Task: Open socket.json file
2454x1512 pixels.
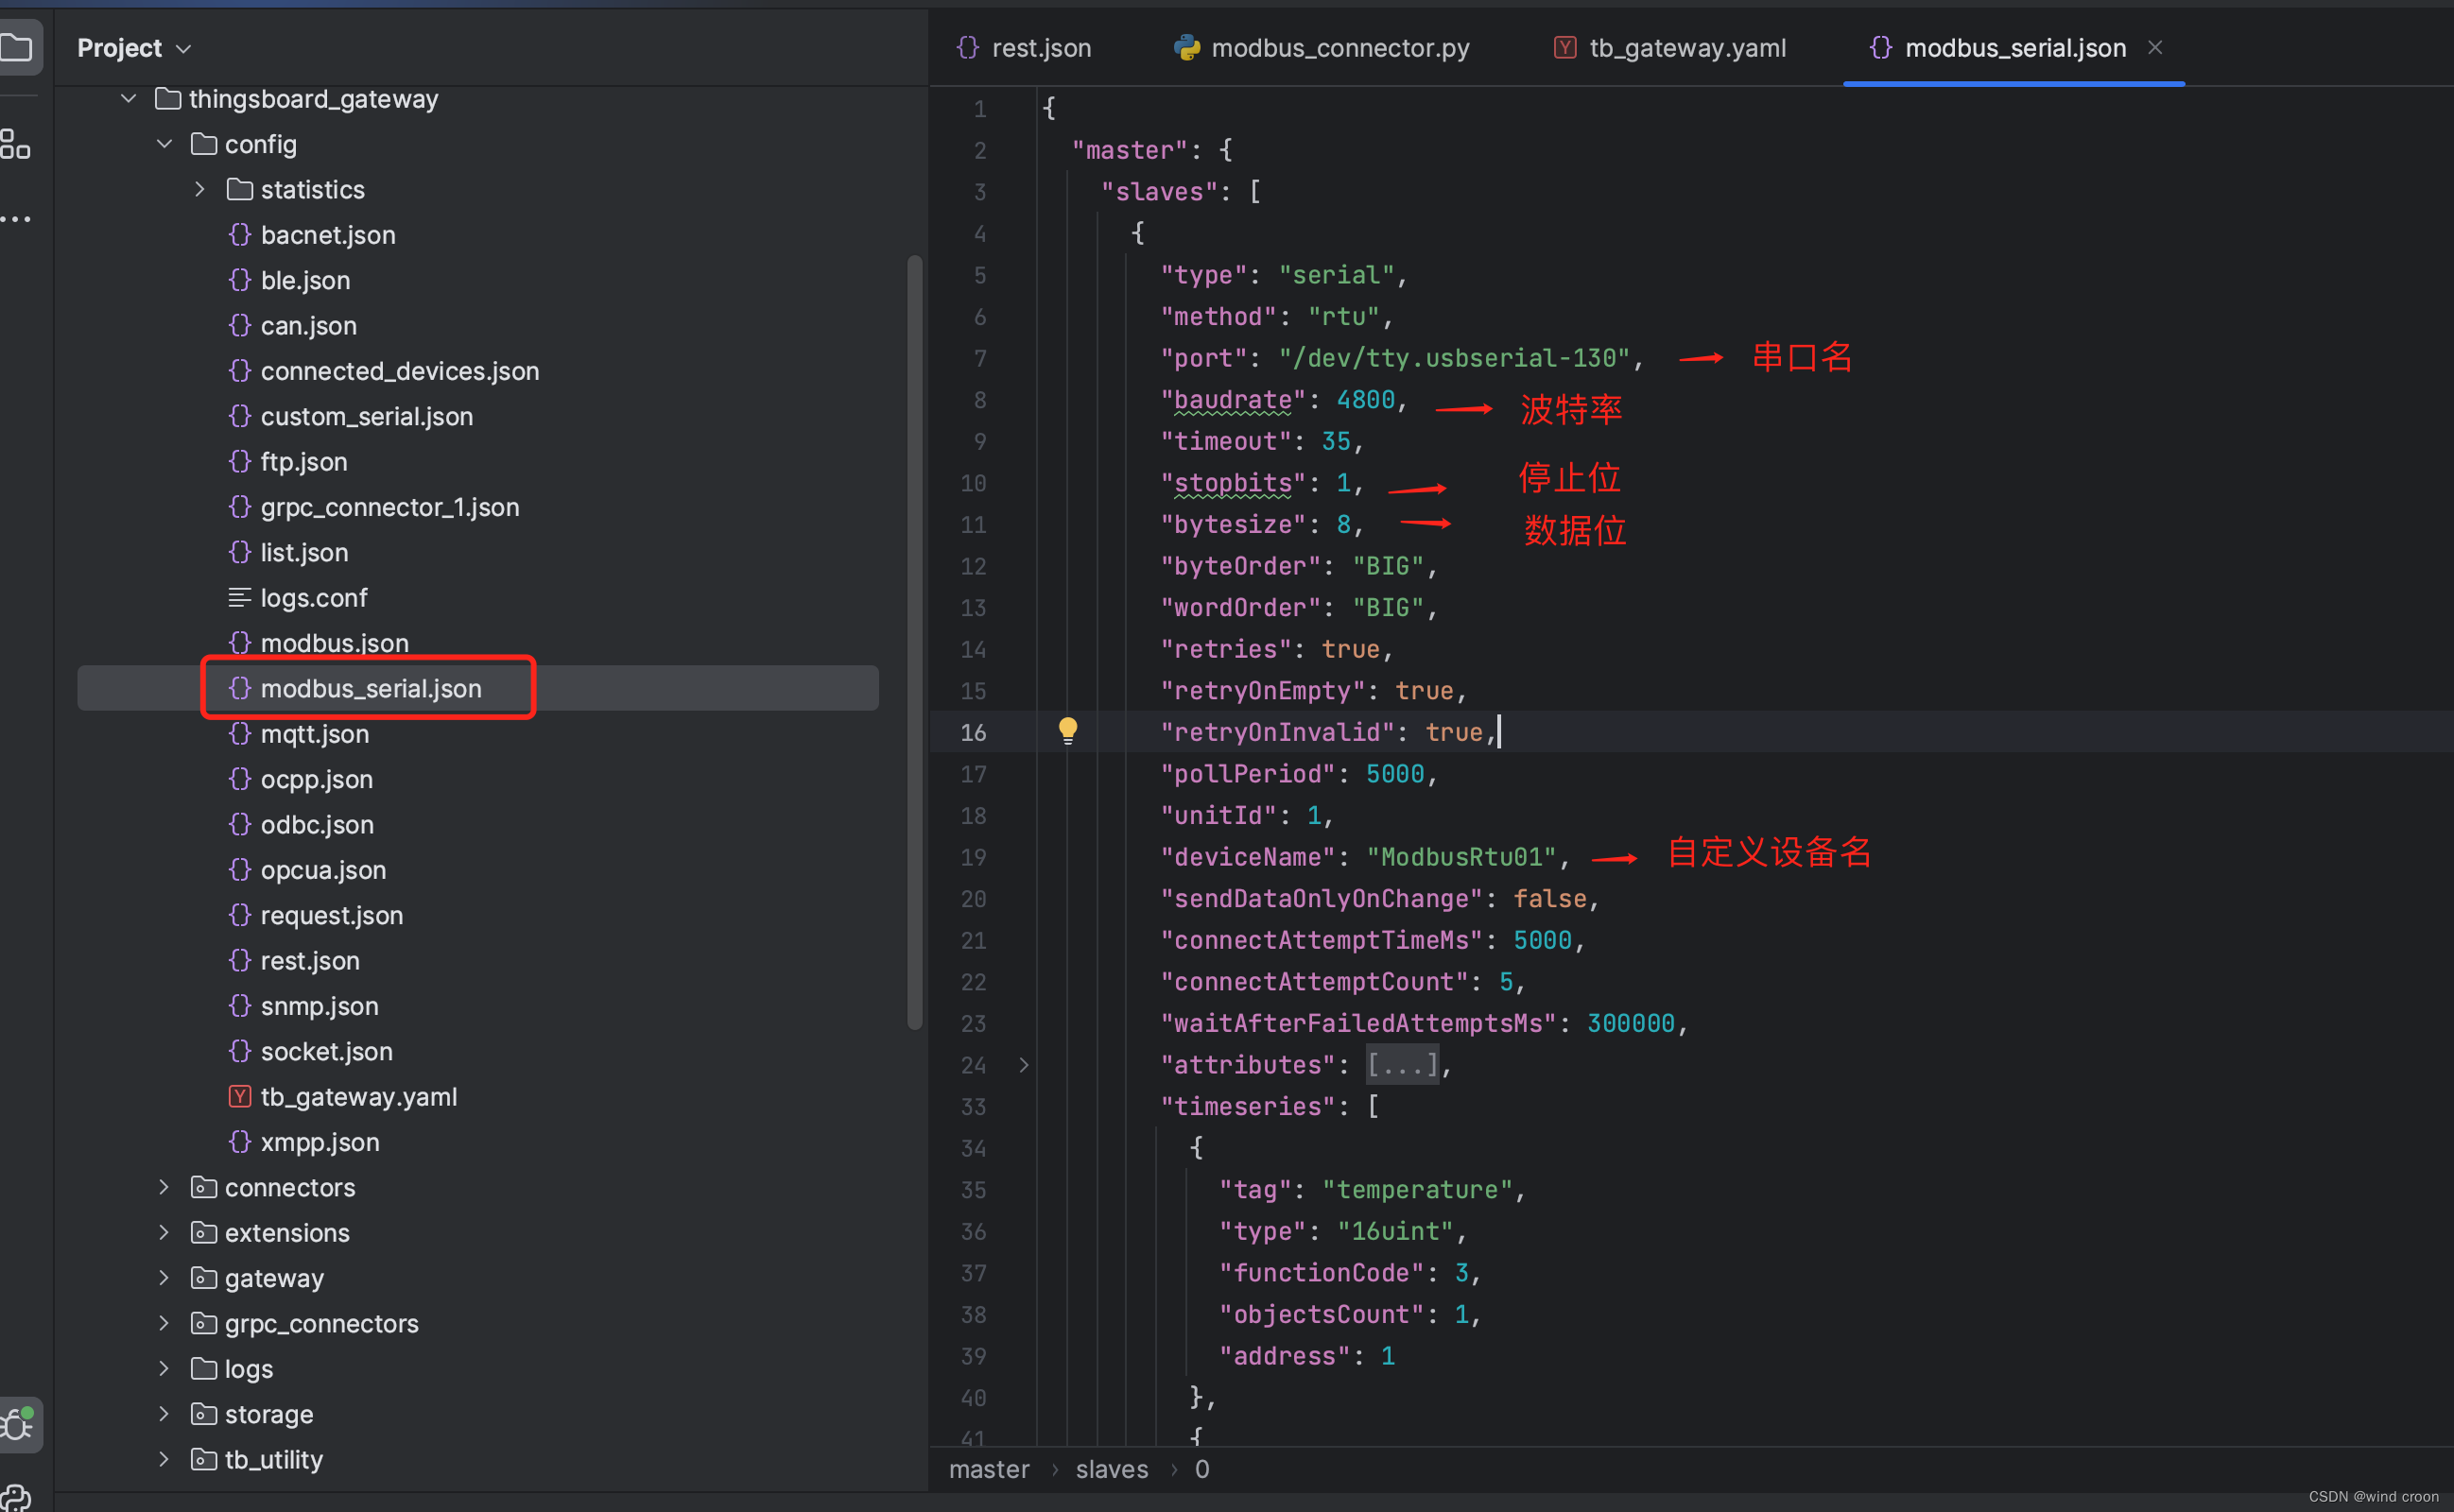Action: coord(326,1051)
